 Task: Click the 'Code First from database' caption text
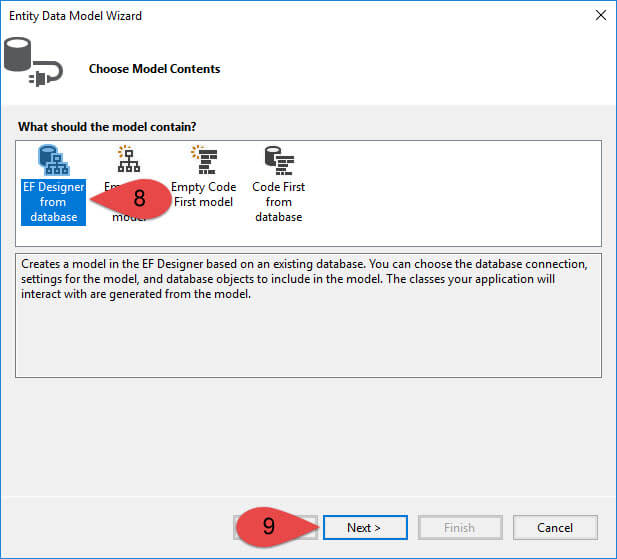point(278,201)
